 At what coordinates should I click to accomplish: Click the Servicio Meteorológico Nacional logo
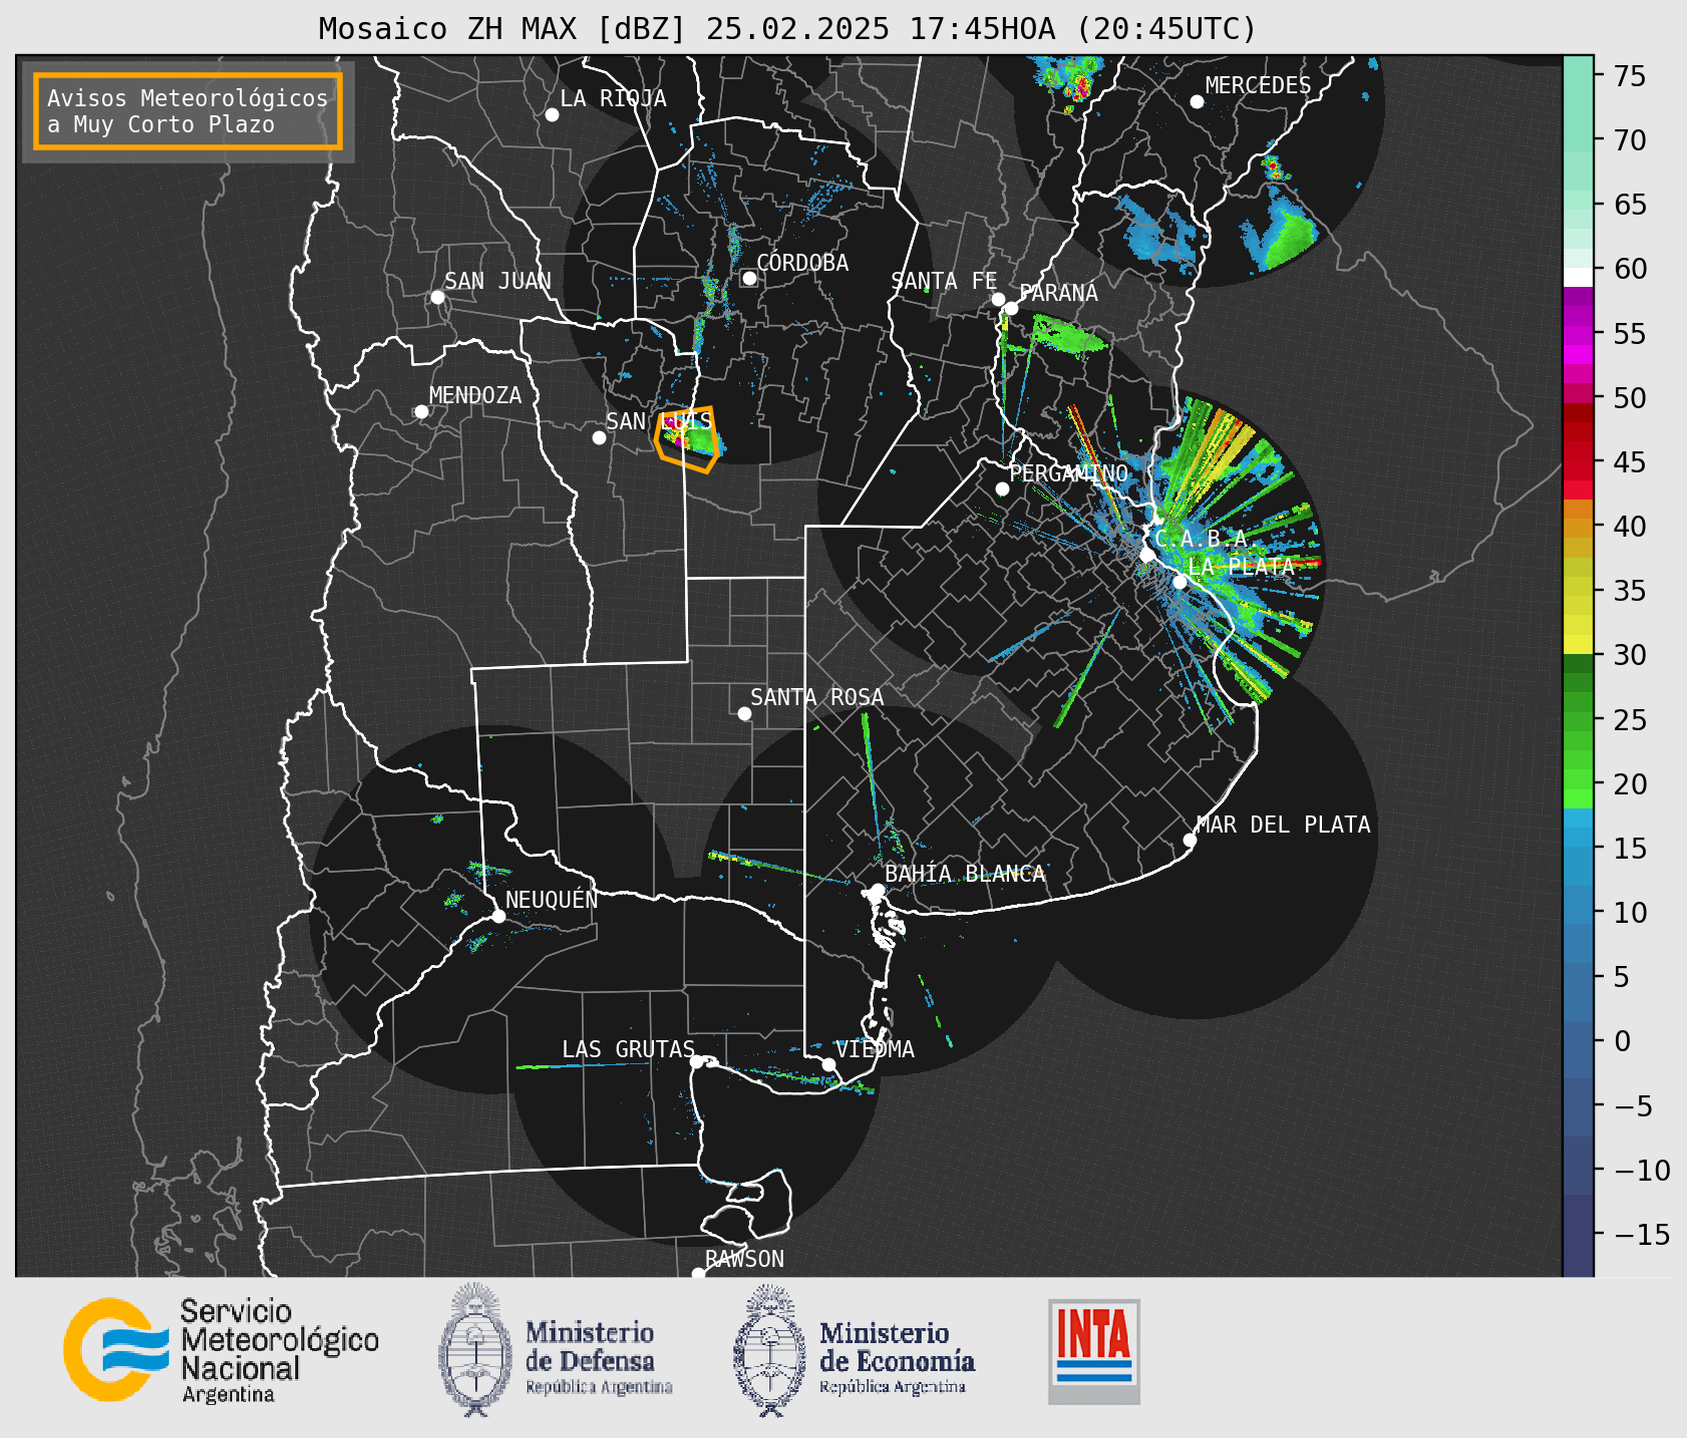pos(221,1350)
